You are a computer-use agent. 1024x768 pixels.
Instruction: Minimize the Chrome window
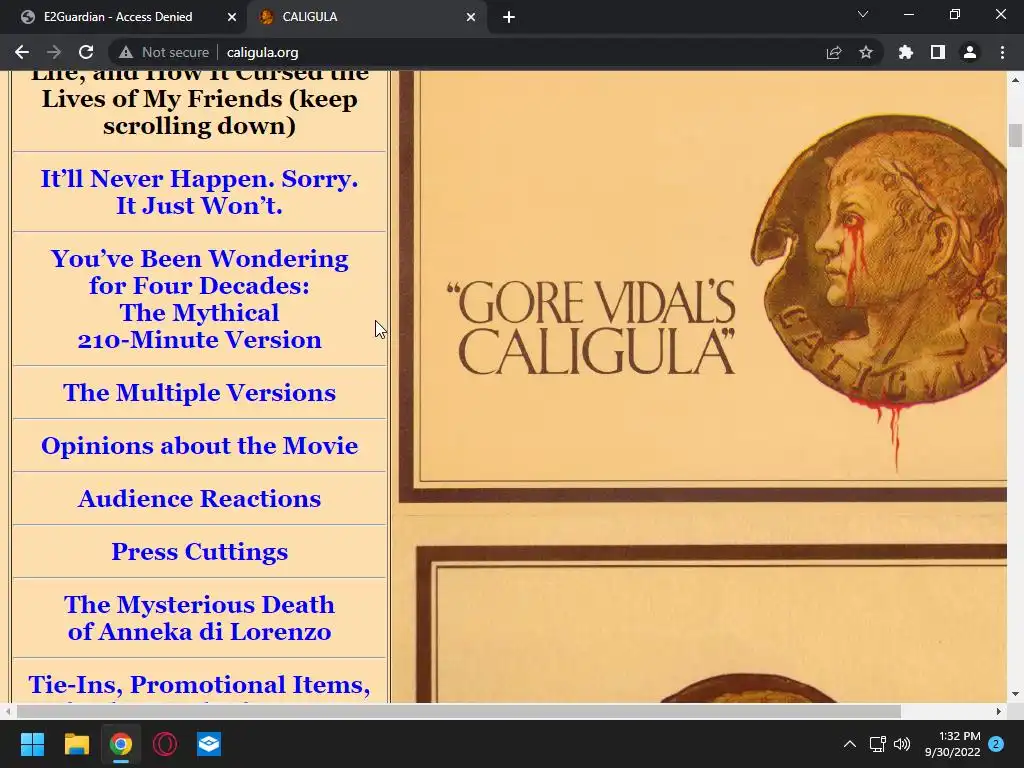tap(908, 14)
